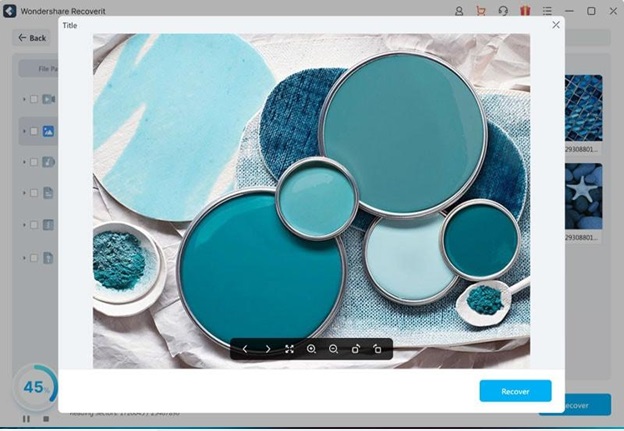Viewport: 624px width, 431px height.
Task: Tick the checkbox beside the photo file type
Action: click(34, 131)
